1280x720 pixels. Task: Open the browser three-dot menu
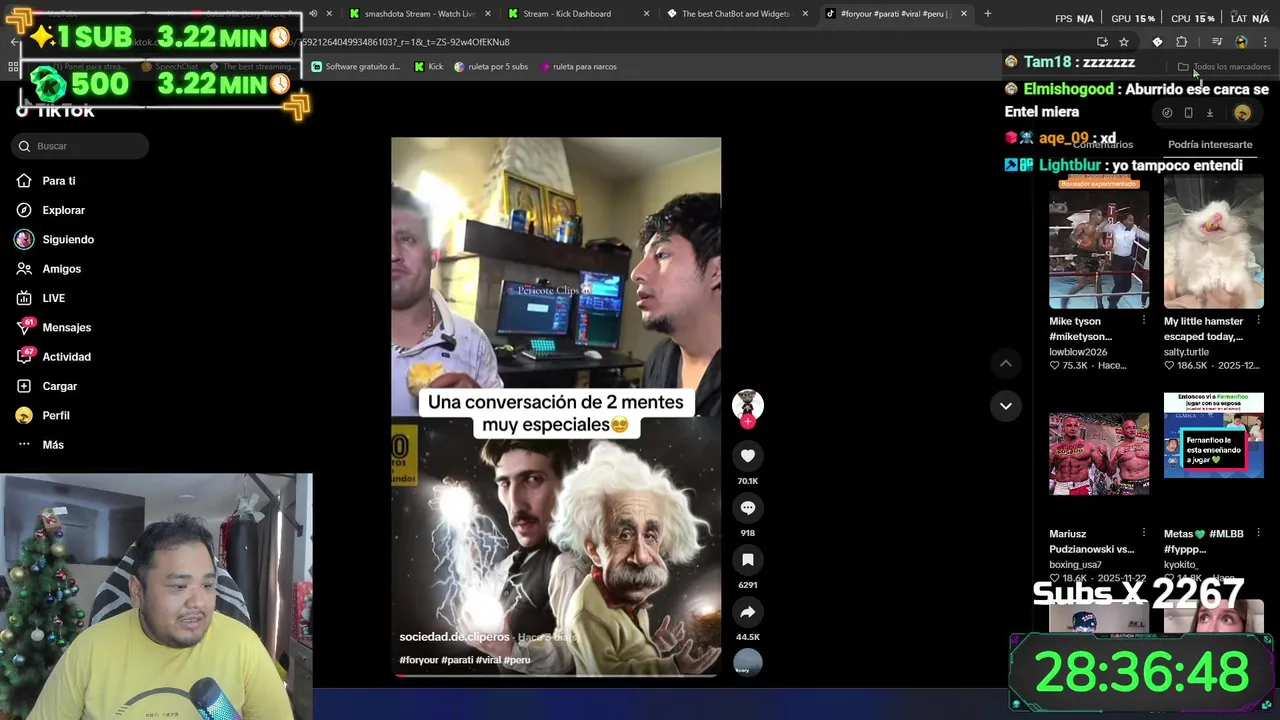[x=1265, y=42]
